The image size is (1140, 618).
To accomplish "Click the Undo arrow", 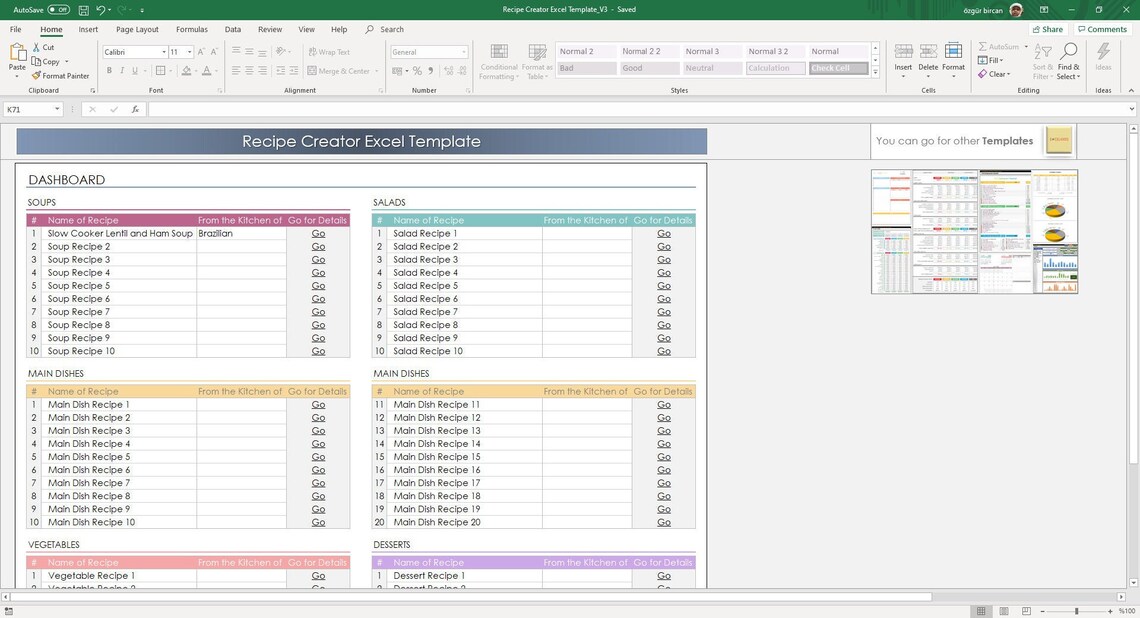I will (101, 10).
